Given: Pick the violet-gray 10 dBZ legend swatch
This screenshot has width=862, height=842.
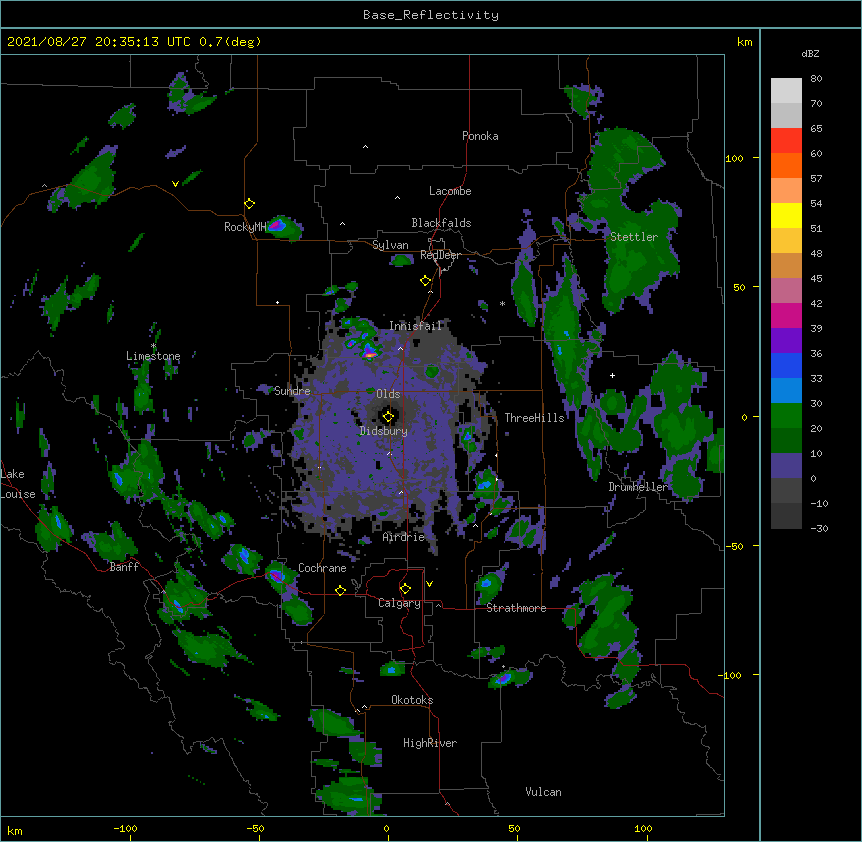Looking at the screenshot, I should [786, 466].
